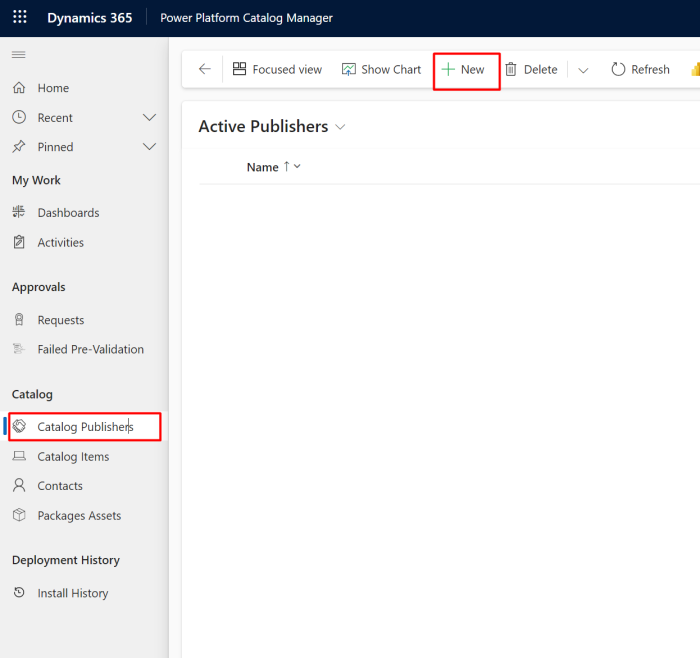This screenshot has height=658, width=700.
Task: Click the Refresh circular arrow icon
Action: [618, 69]
